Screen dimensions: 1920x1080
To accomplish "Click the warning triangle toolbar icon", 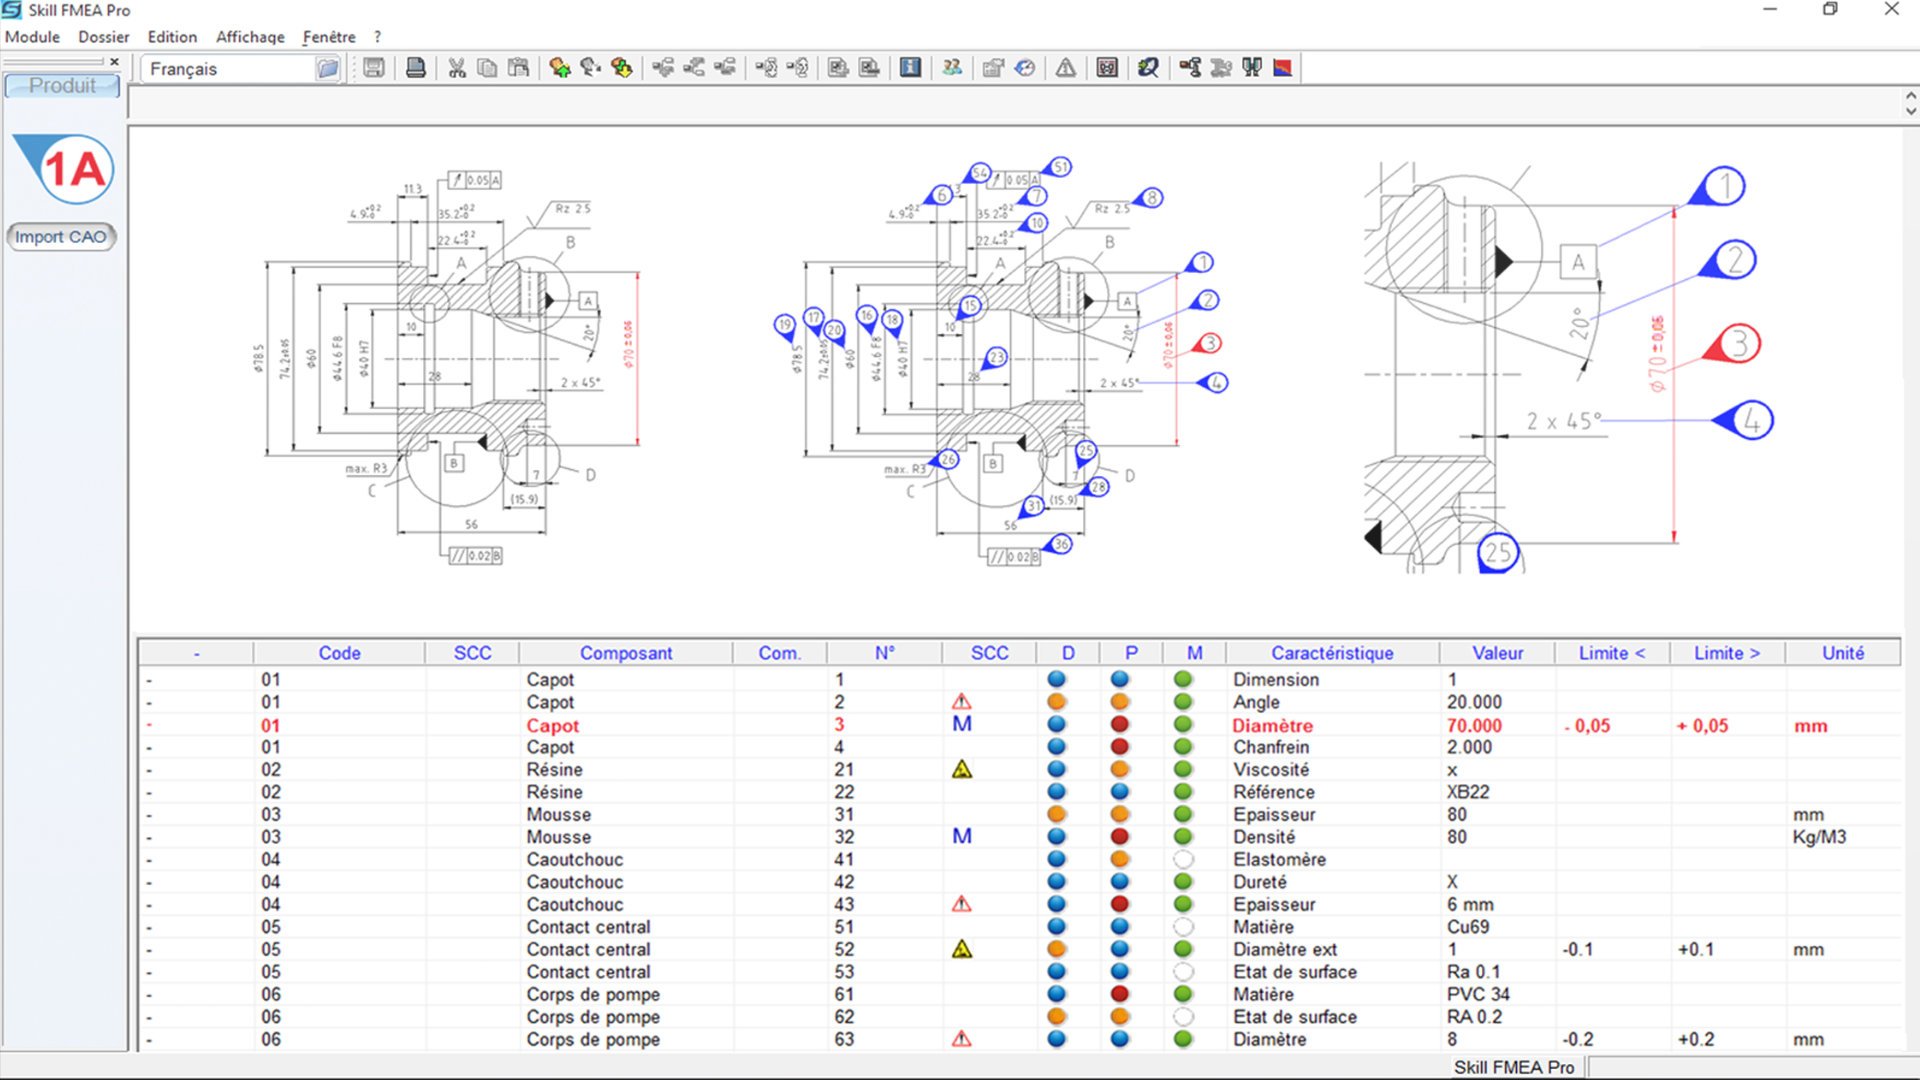I will click(1066, 68).
